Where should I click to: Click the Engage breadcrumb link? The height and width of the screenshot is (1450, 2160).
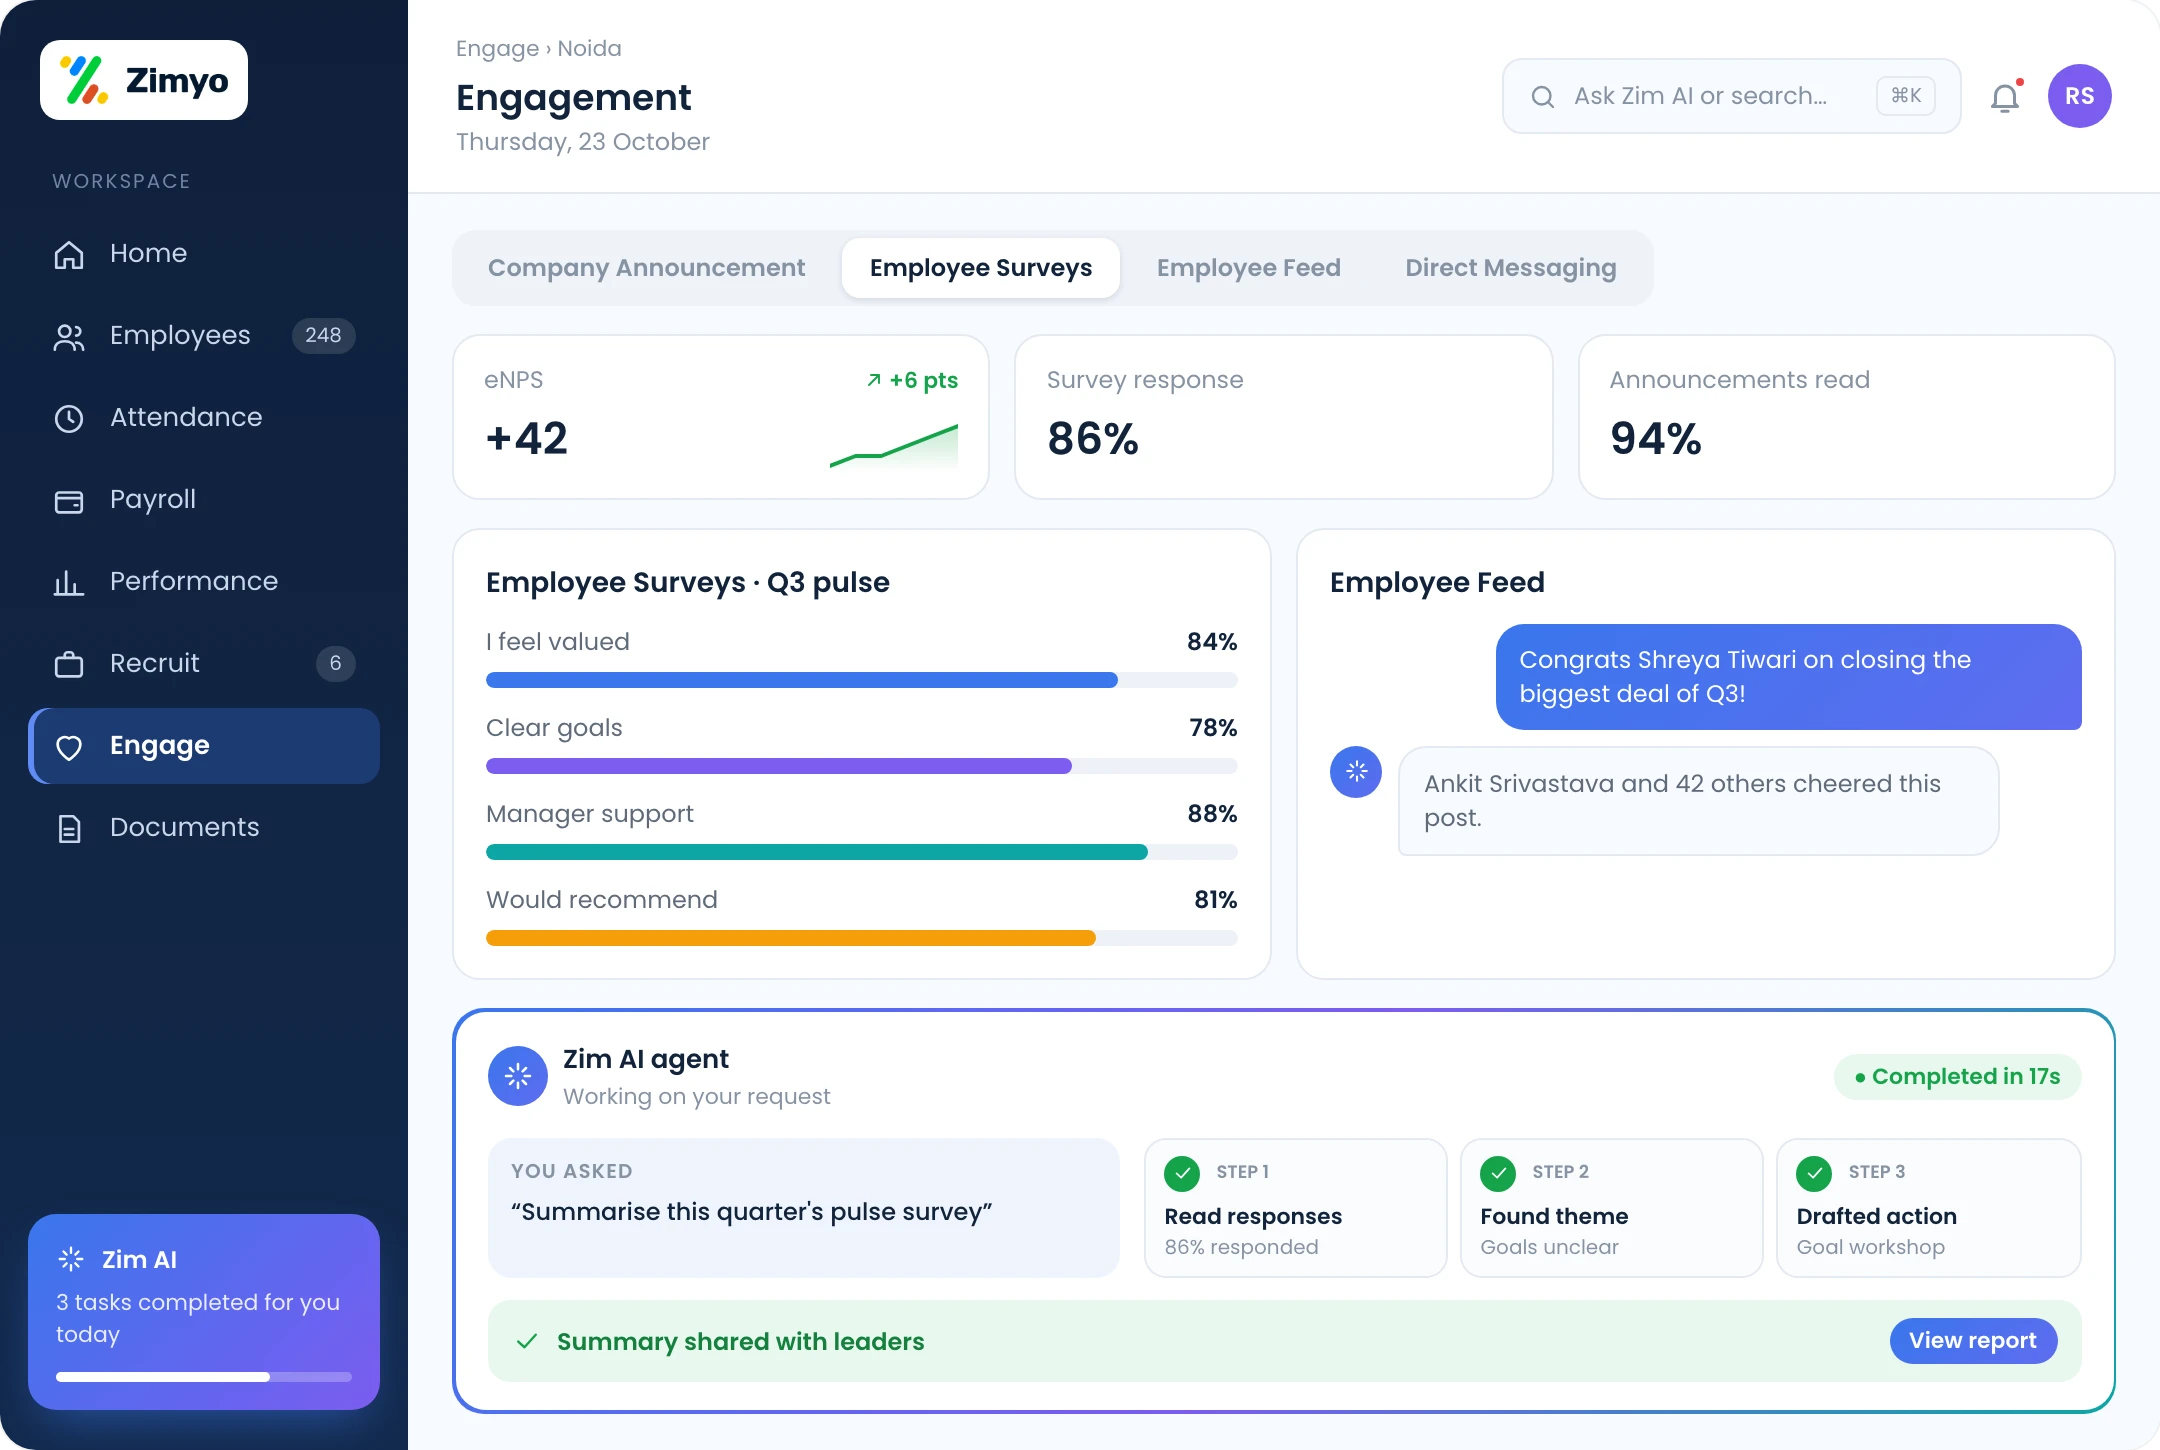[x=497, y=48]
